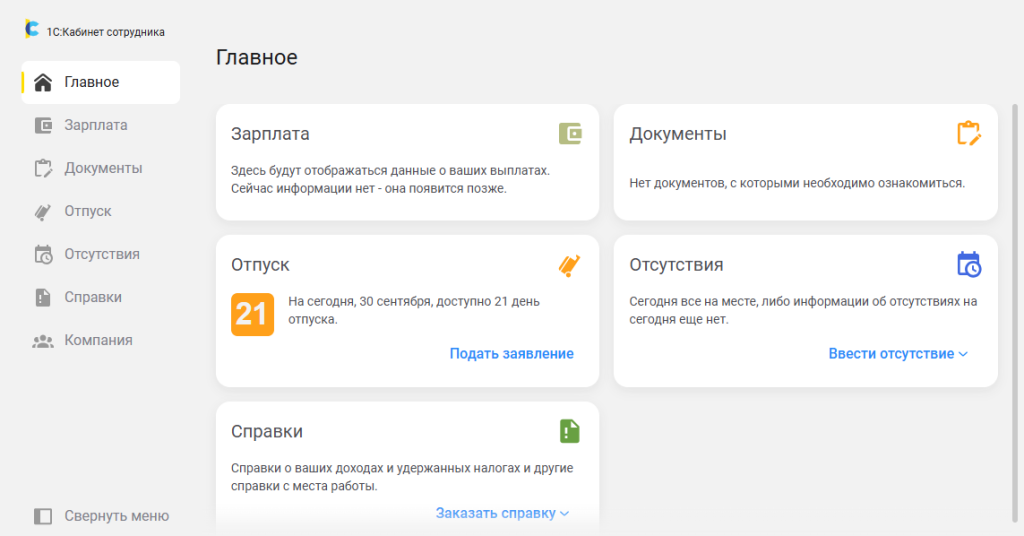Select Отпуск in the left menu
The height and width of the screenshot is (536, 1024).
87,211
